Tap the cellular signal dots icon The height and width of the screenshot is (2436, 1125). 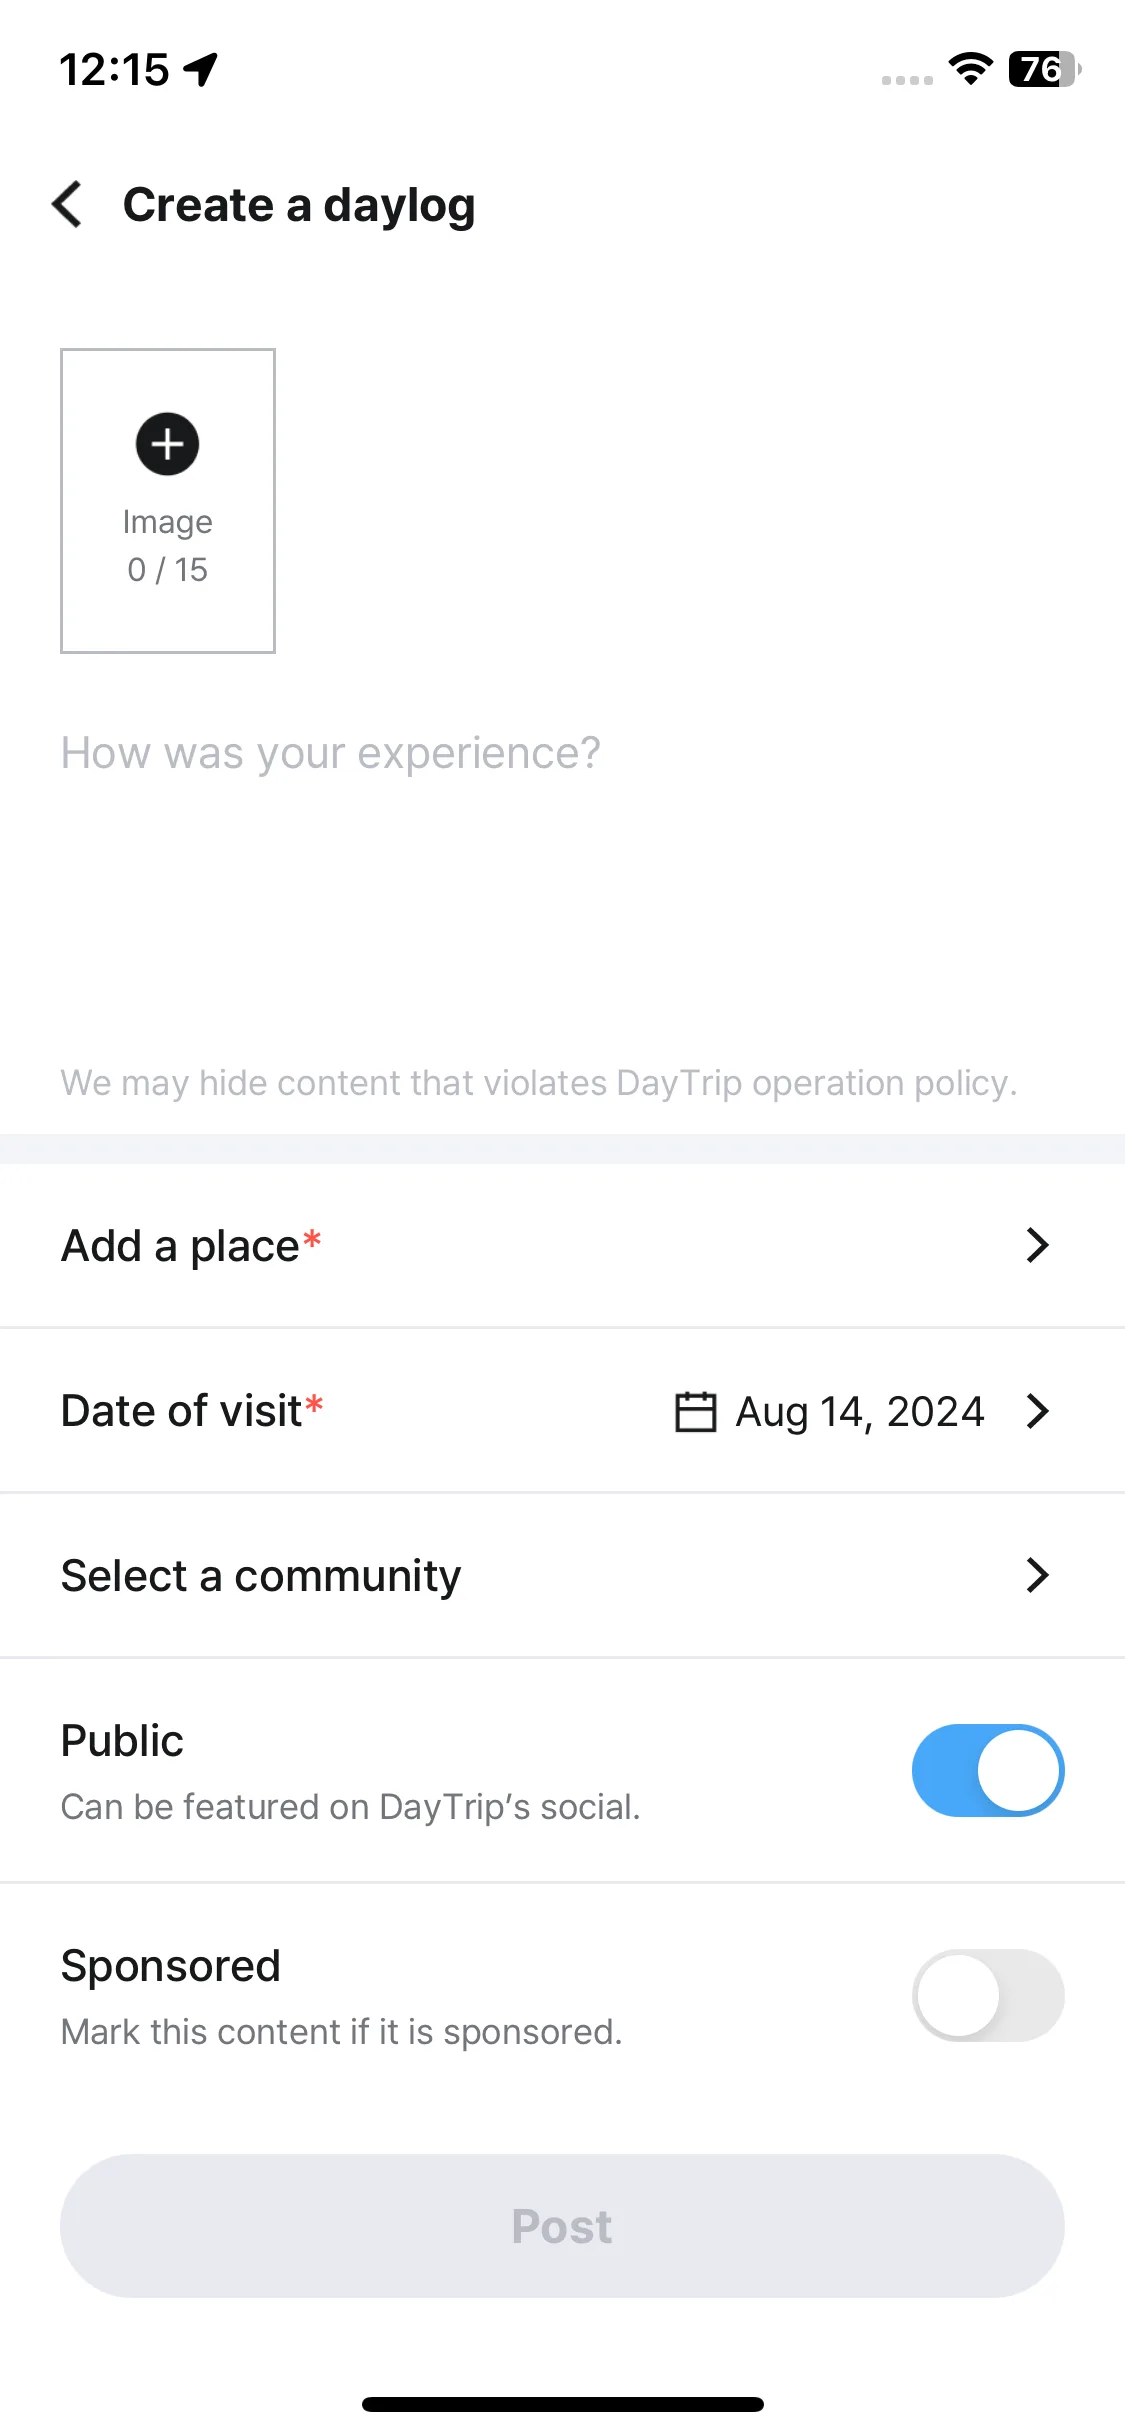907,80
